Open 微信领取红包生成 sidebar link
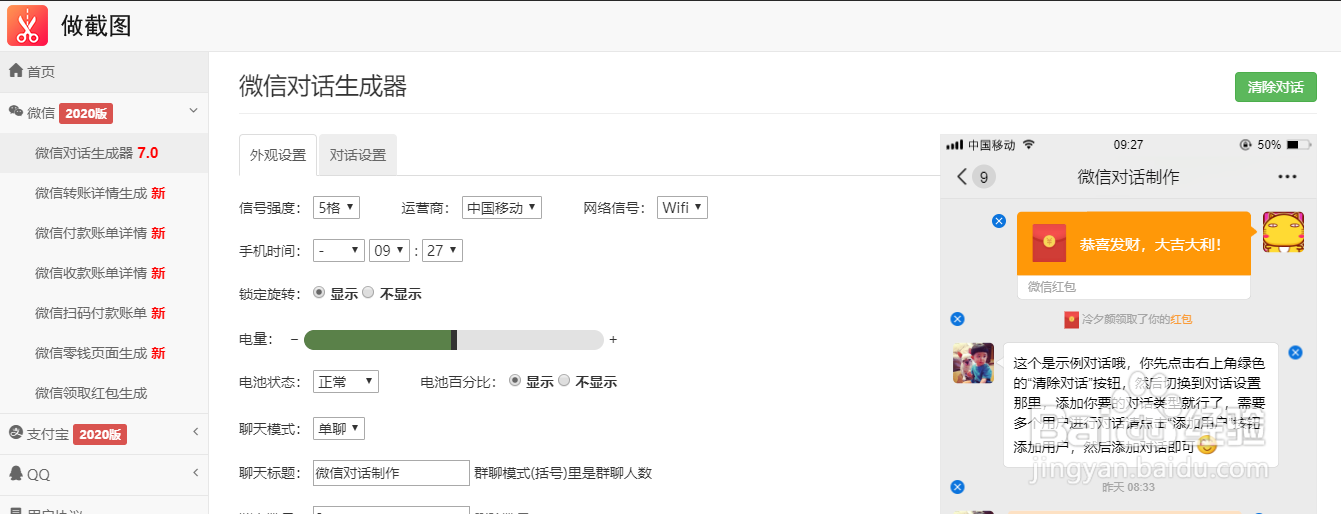 90,393
